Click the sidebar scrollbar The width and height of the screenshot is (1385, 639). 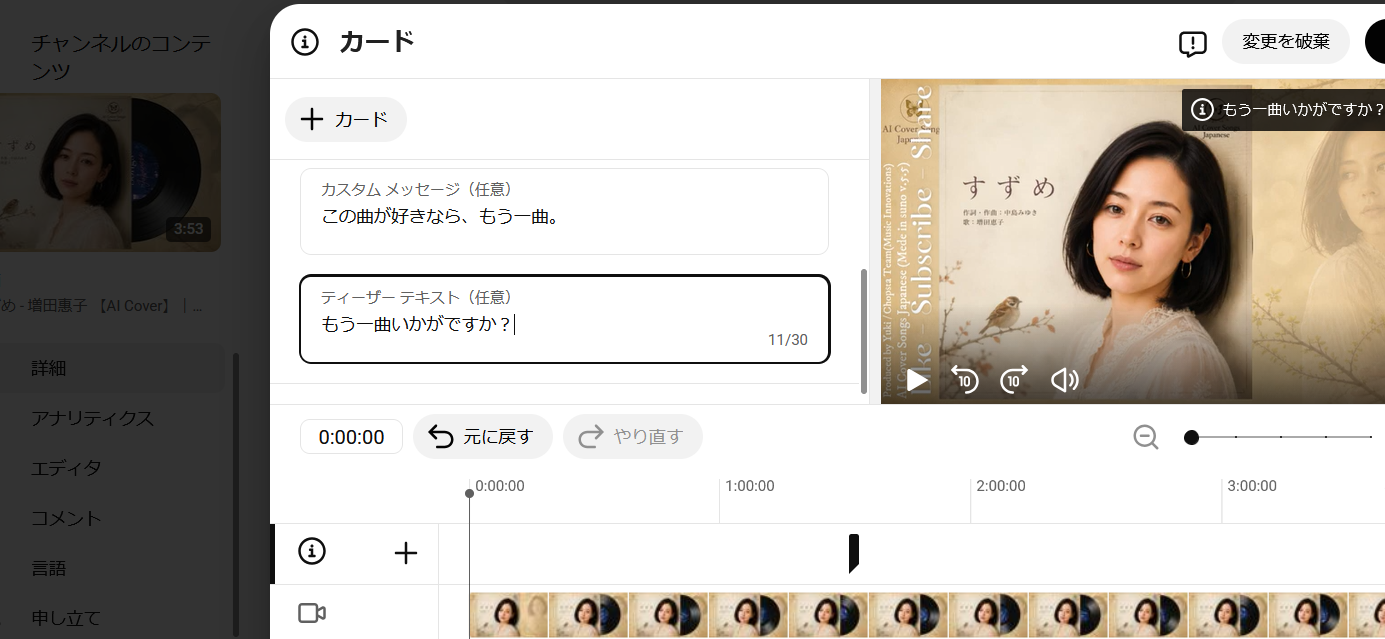tap(236, 494)
